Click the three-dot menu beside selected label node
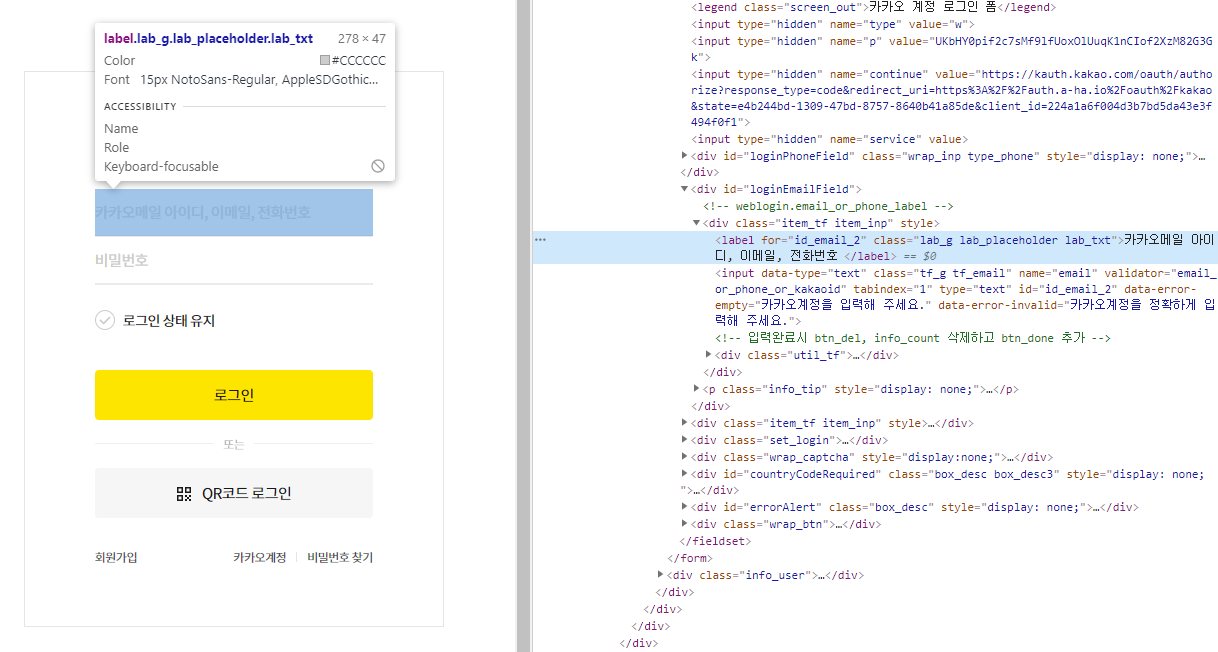Image resolution: width=1218 pixels, height=652 pixels. tap(540, 240)
